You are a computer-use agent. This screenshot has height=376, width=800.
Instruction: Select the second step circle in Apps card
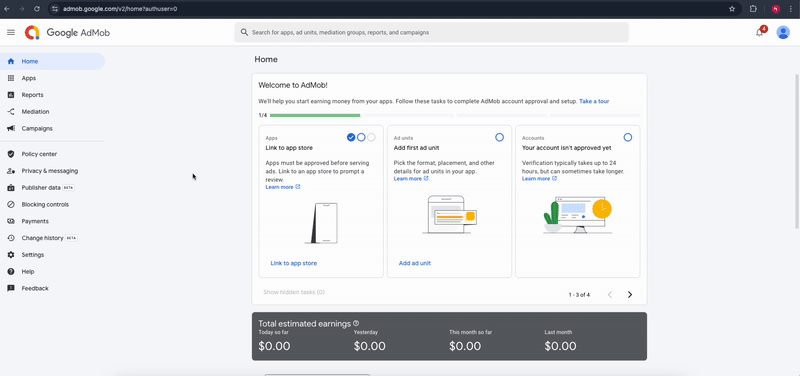click(361, 137)
